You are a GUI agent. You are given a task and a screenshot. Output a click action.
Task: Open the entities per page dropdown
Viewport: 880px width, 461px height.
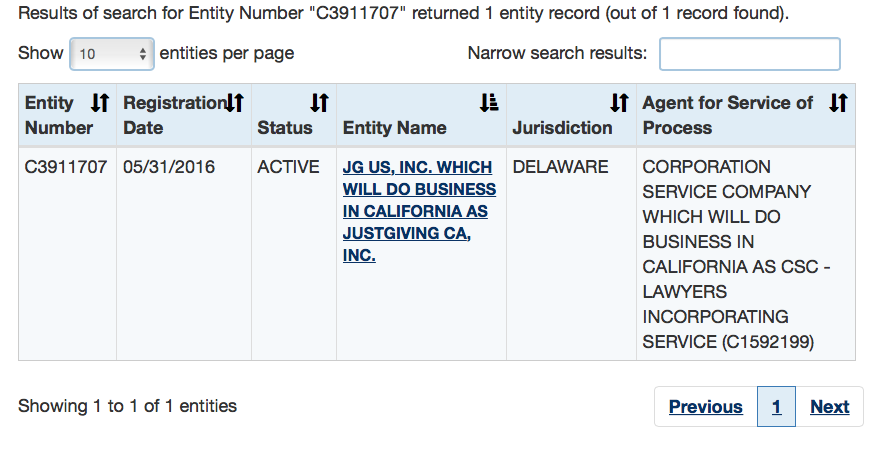111,54
